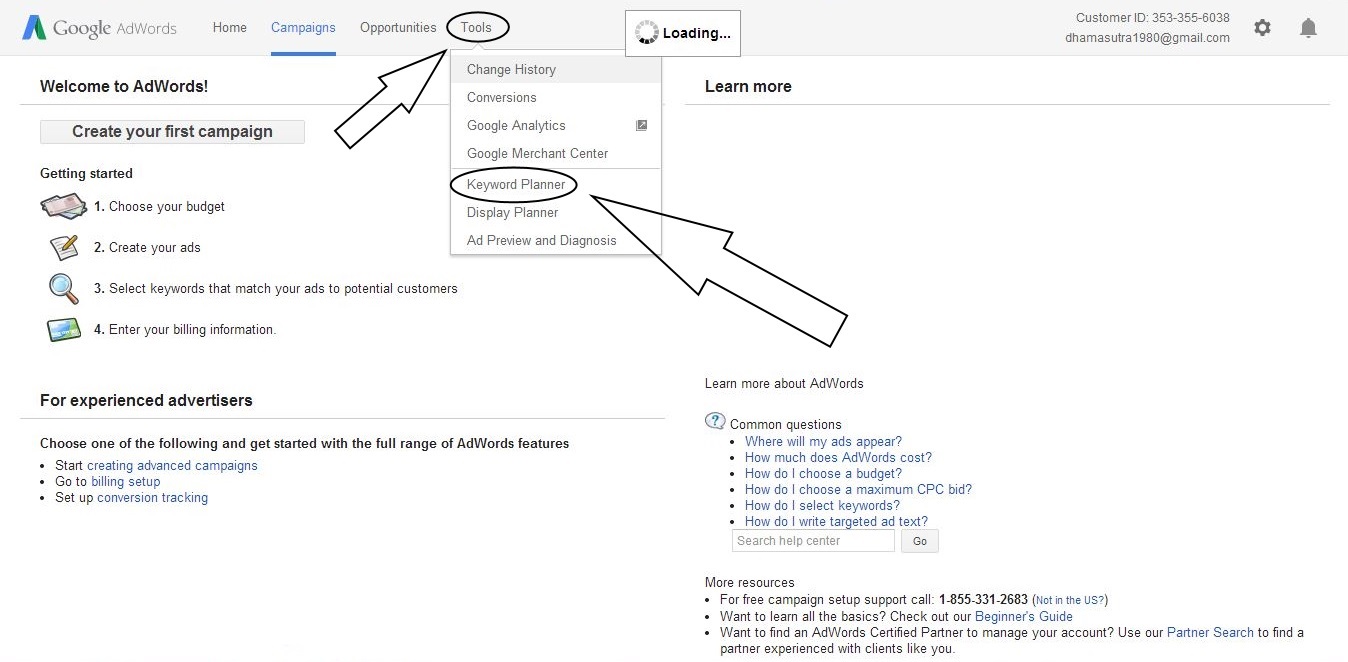Open the conversion tracking link
Image resolution: width=1348 pixels, height=662 pixels.
153,498
